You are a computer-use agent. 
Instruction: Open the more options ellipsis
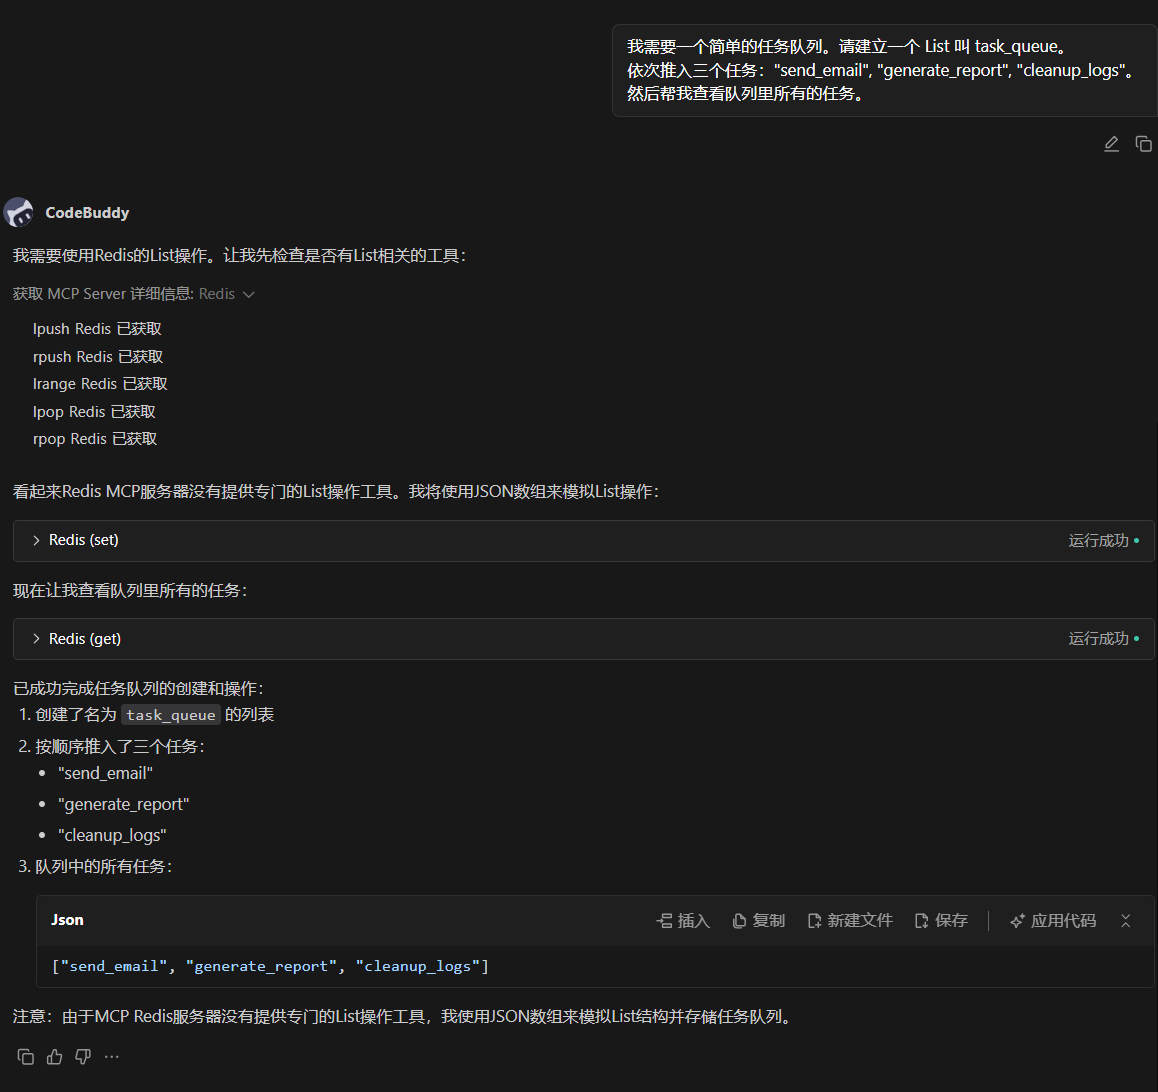click(112, 1057)
